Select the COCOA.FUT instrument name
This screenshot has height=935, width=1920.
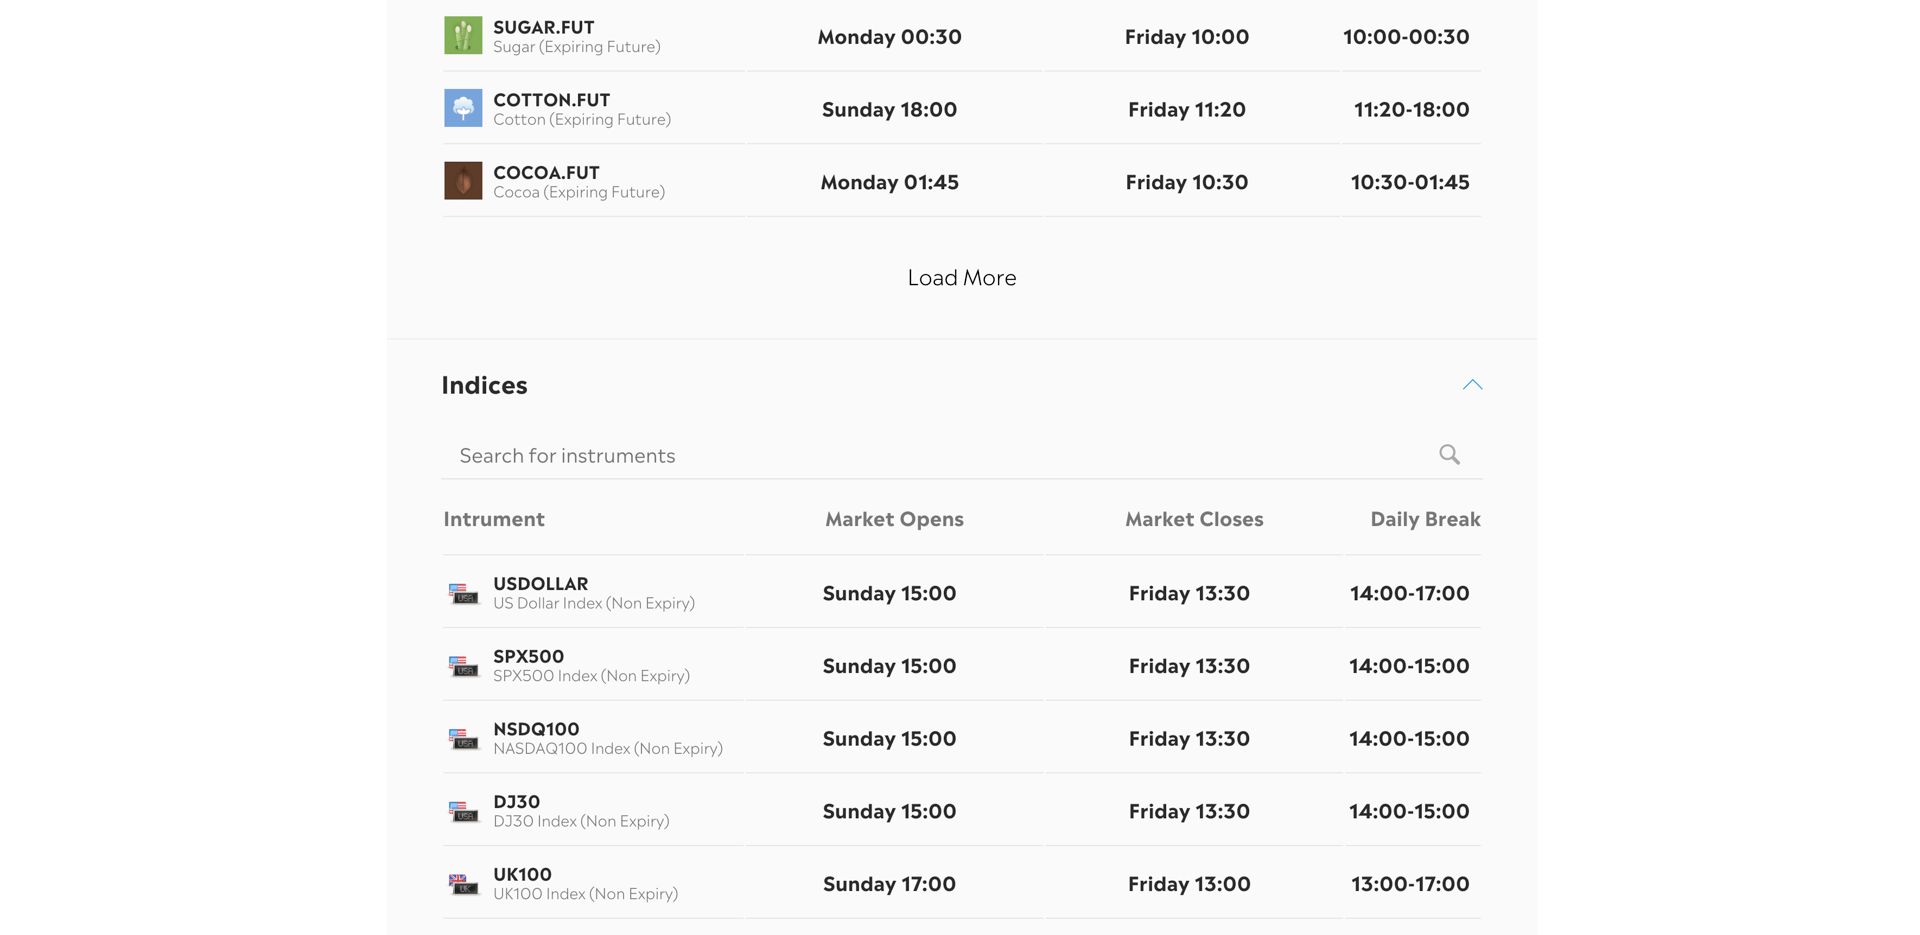point(546,172)
